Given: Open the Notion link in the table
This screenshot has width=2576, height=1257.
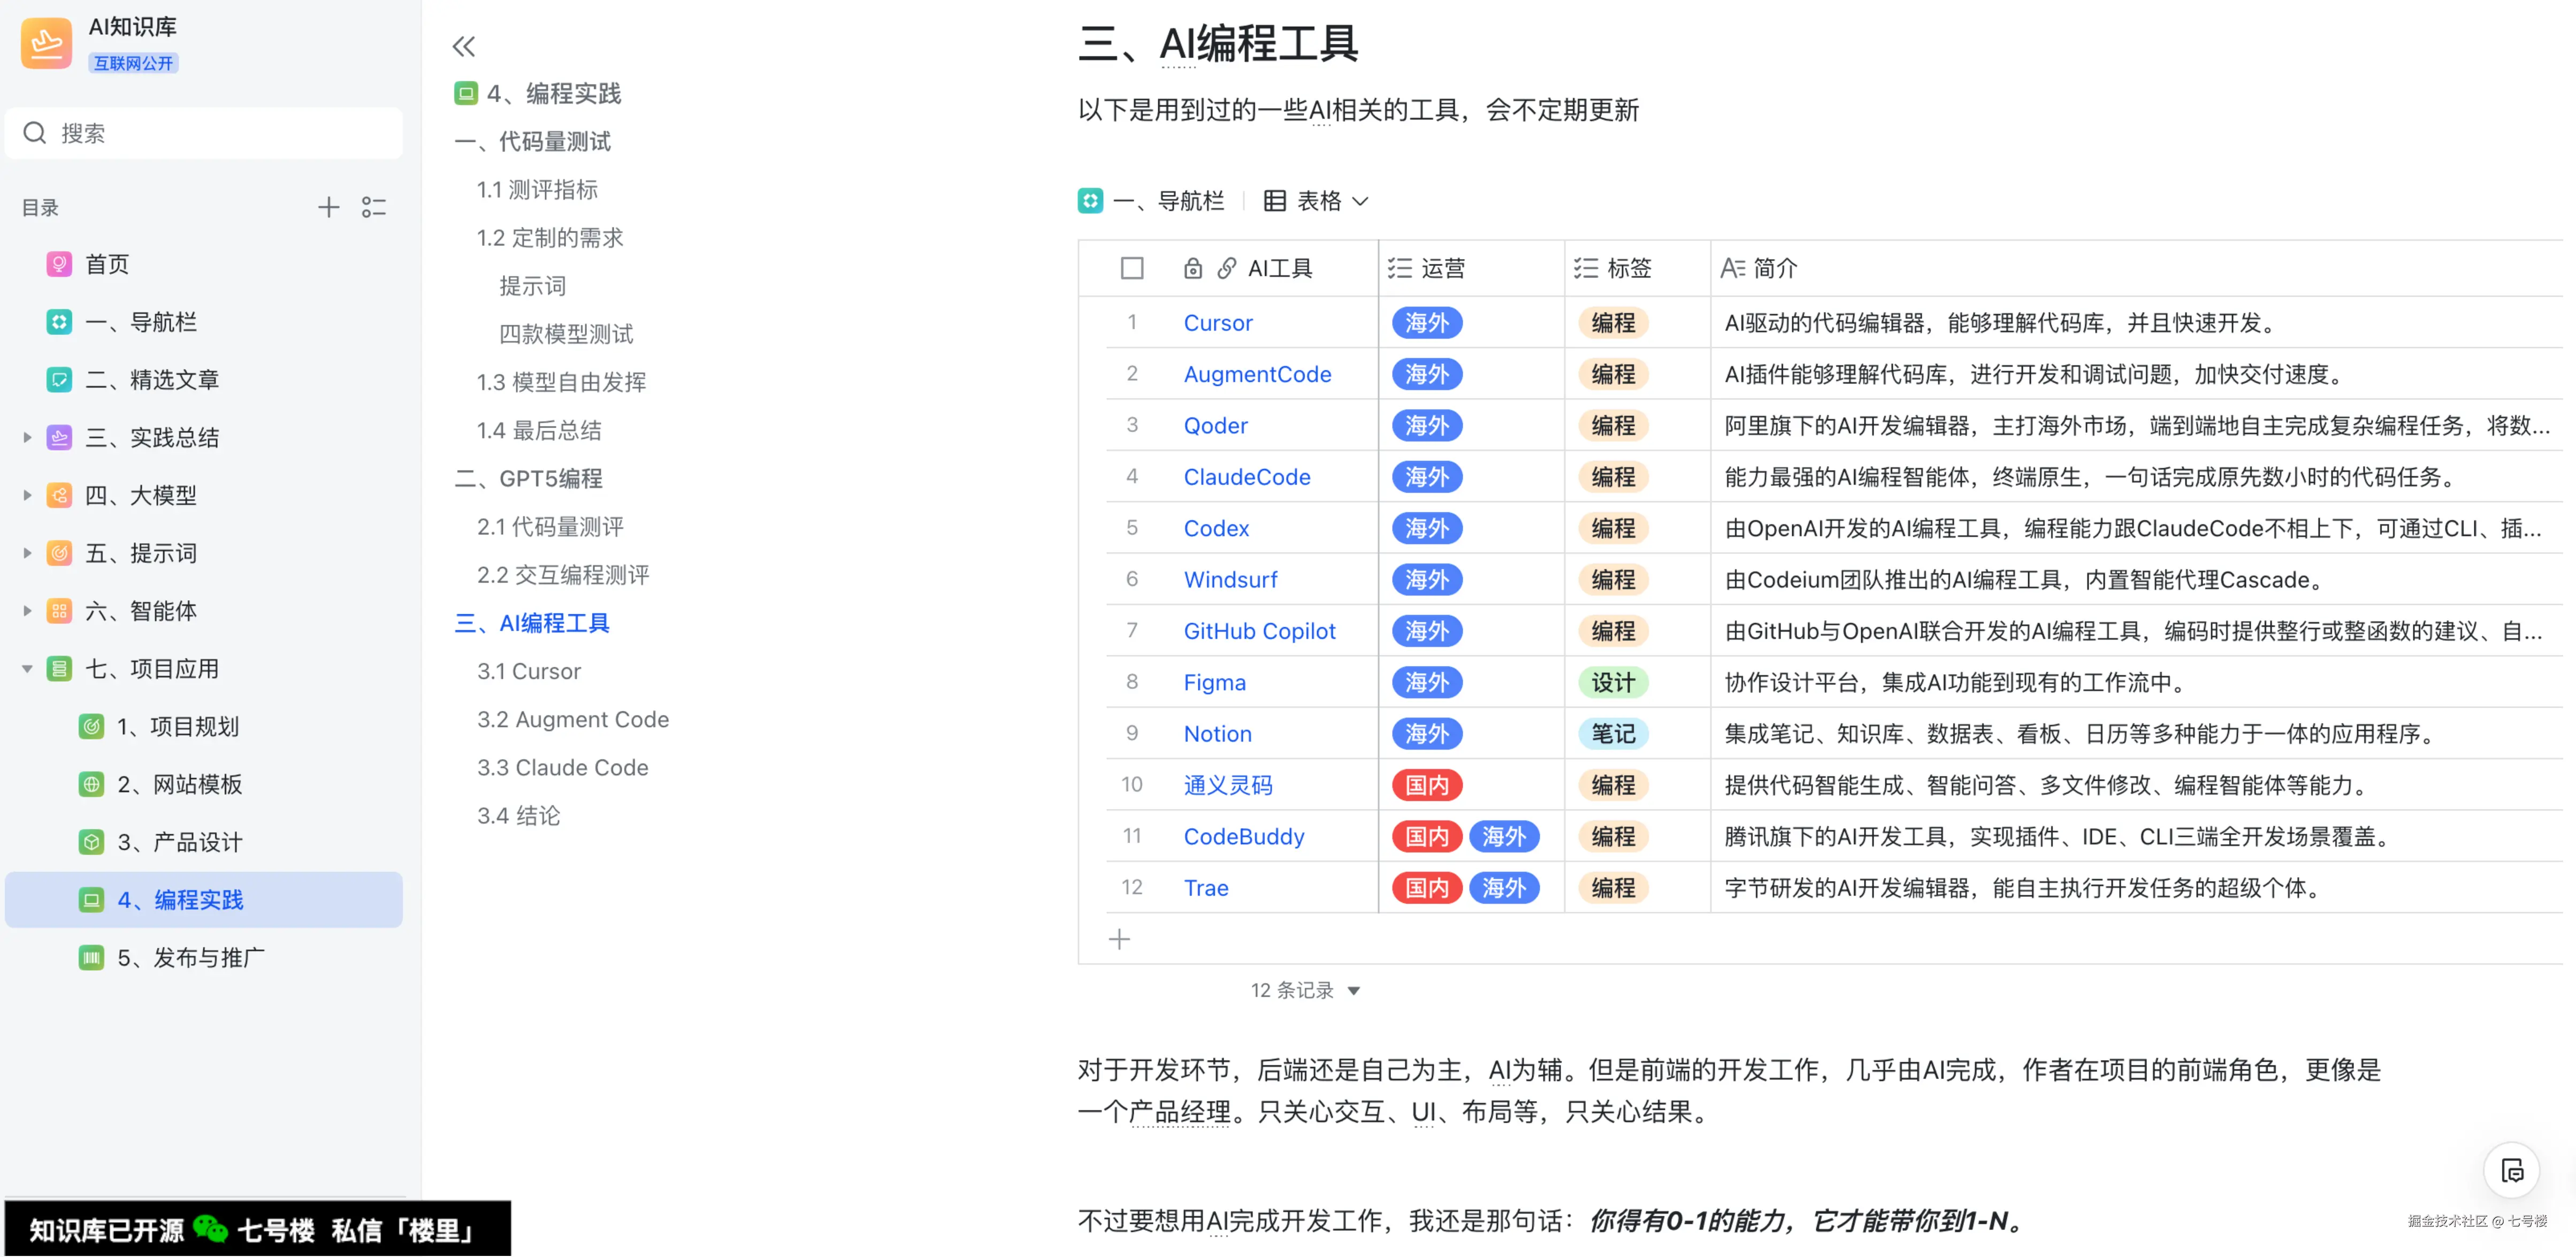Looking at the screenshot, I should 1217,733.
